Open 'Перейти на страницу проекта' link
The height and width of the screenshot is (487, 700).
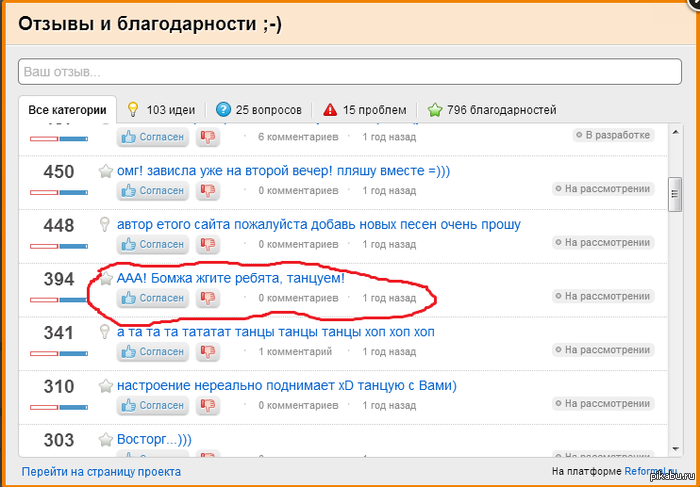(x=101, y=472)
